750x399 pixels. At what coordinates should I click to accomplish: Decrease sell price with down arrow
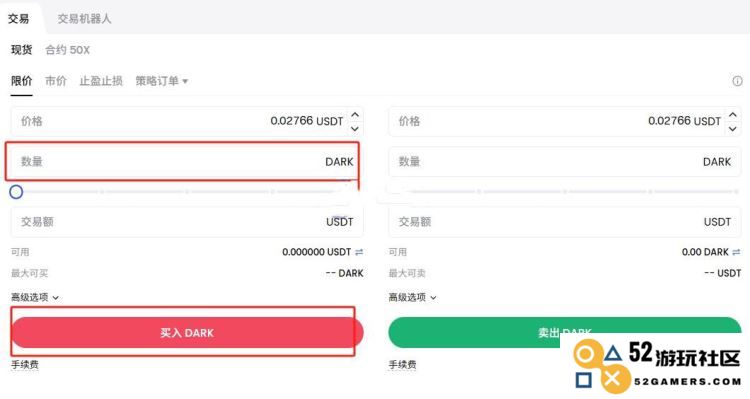732,128
